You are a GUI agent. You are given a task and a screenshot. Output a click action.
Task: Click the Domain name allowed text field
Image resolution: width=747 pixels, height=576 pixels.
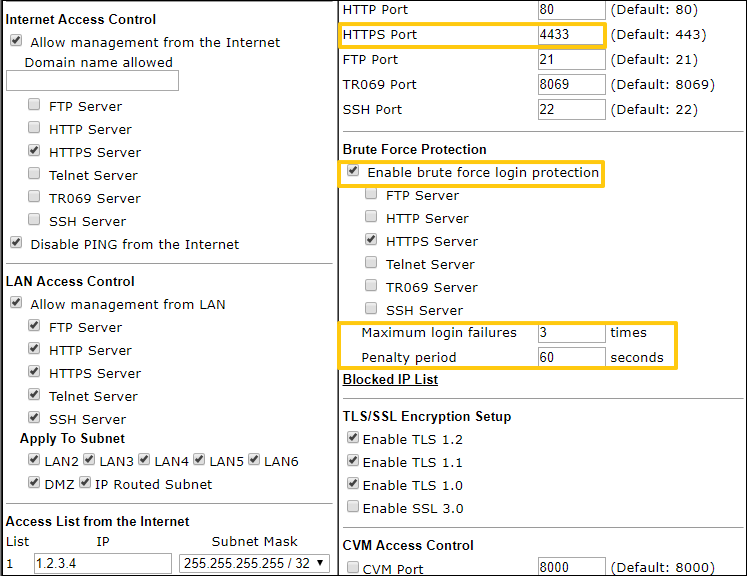point(92,81)
